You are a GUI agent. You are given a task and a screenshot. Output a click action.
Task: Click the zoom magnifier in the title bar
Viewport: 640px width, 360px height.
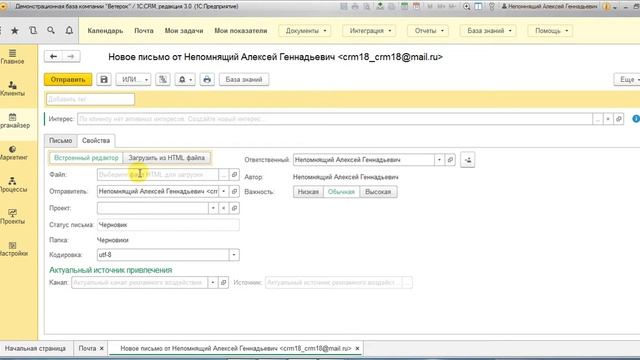click(x=467, y=7)
